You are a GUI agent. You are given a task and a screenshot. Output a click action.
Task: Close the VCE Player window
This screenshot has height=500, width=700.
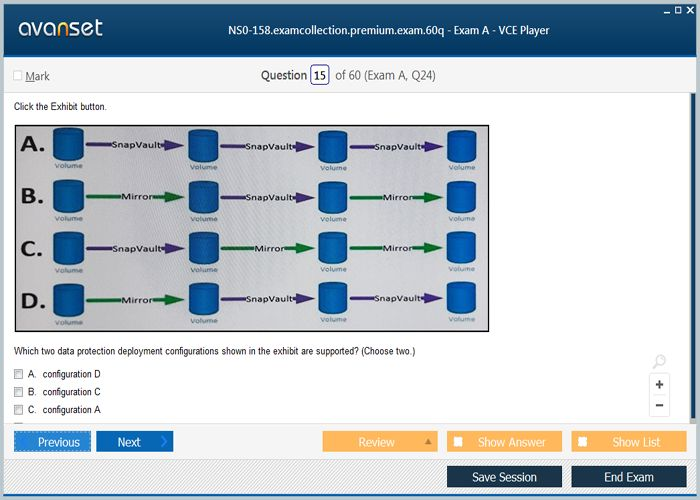tap(690, 10)
